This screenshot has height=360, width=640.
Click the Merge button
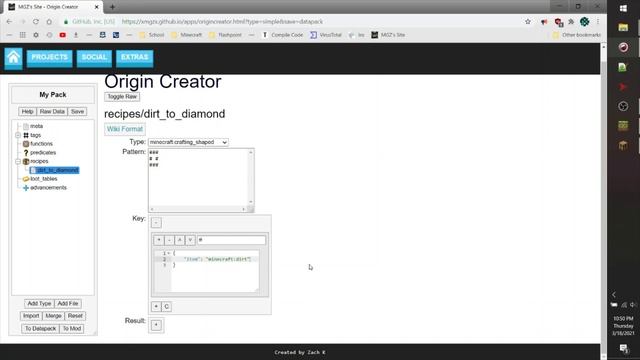(x=53, y=316)
